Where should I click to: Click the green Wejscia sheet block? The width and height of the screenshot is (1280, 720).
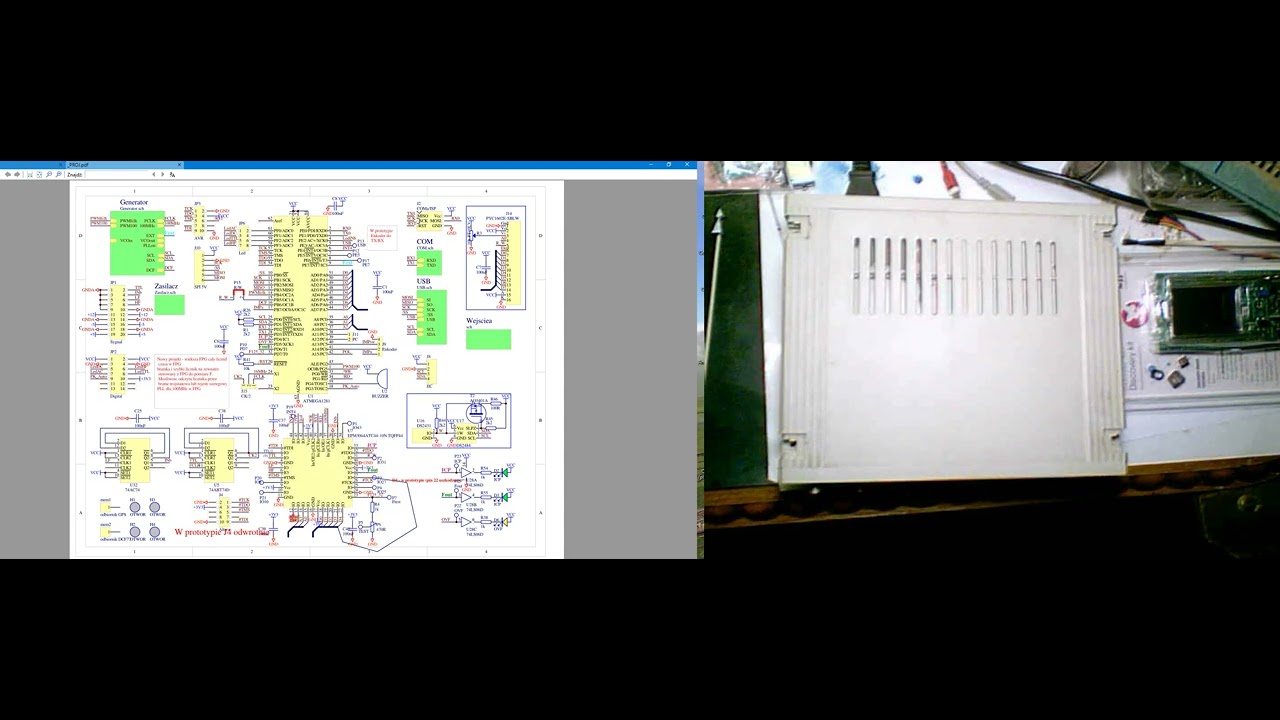tap(488, 339)
